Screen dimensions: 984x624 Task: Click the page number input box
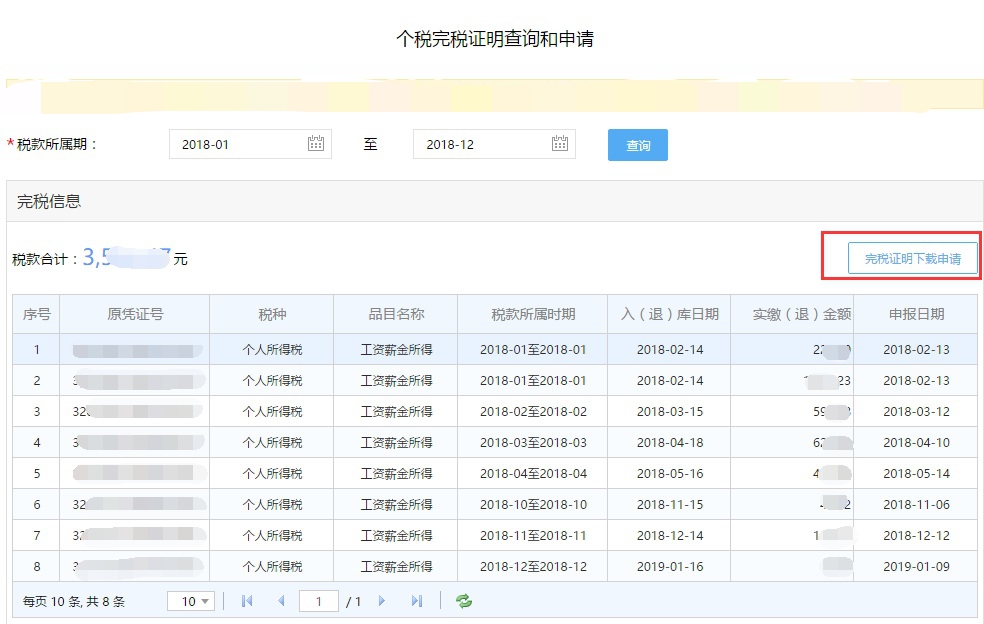pyautogui.click(x=319, y=601)
